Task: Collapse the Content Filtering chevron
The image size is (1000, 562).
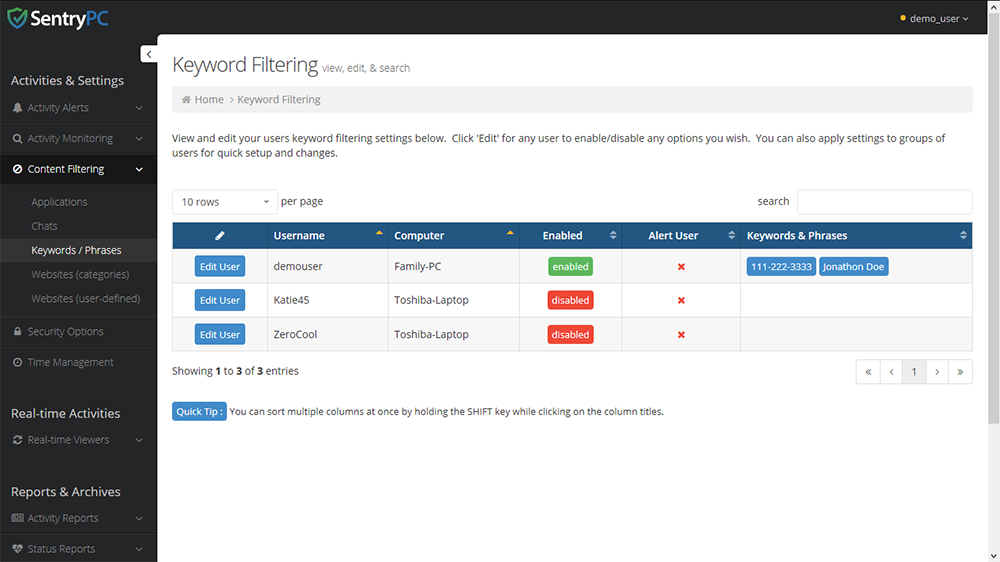Action: (139, 170)
